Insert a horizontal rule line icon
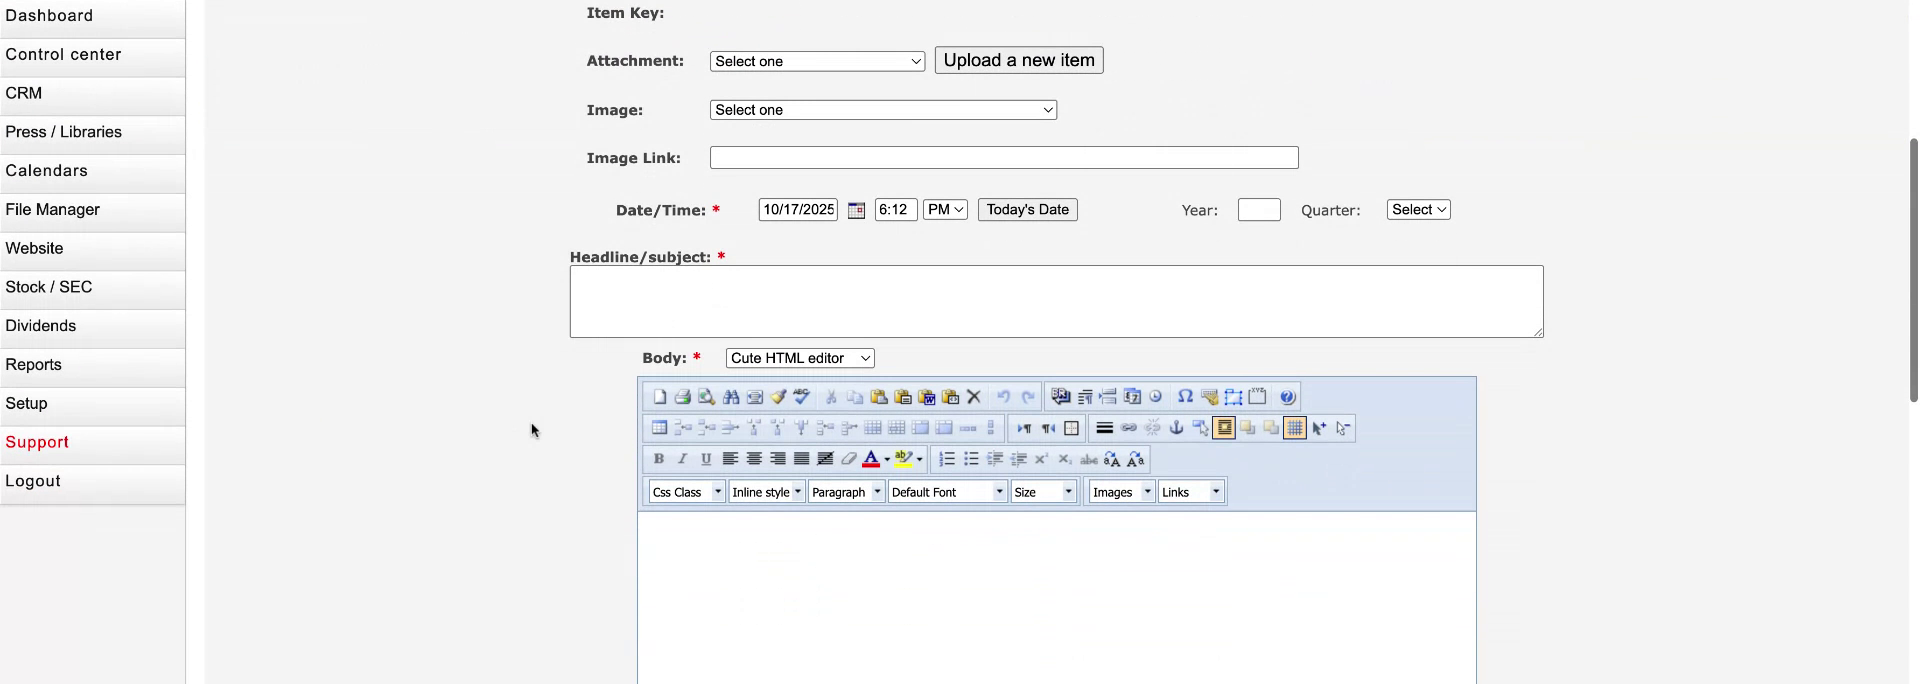Viewport: 1920px width, 684px height. [1105, 428]
